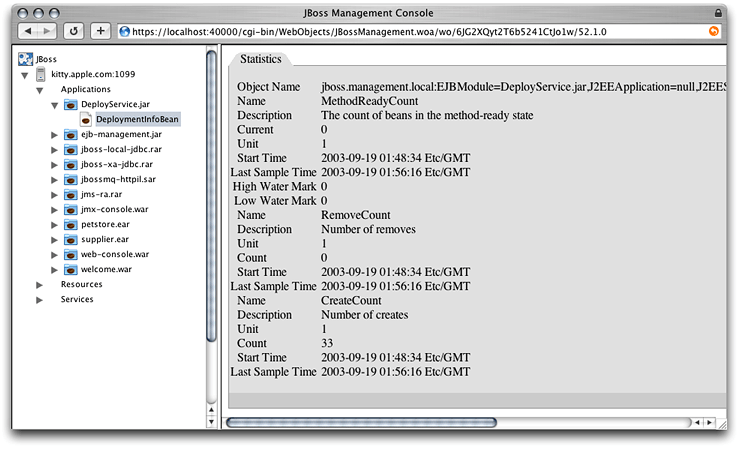Open the Statistics tab

click(261, 59)
